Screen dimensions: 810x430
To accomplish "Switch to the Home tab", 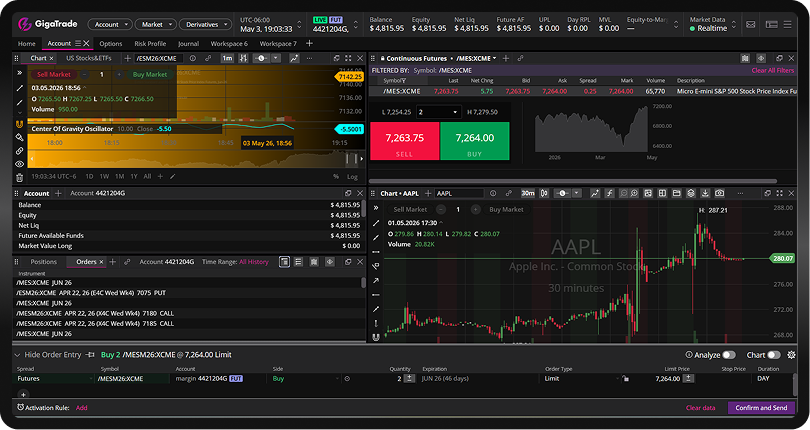I will pyautogui.click(x=27, y=44).
